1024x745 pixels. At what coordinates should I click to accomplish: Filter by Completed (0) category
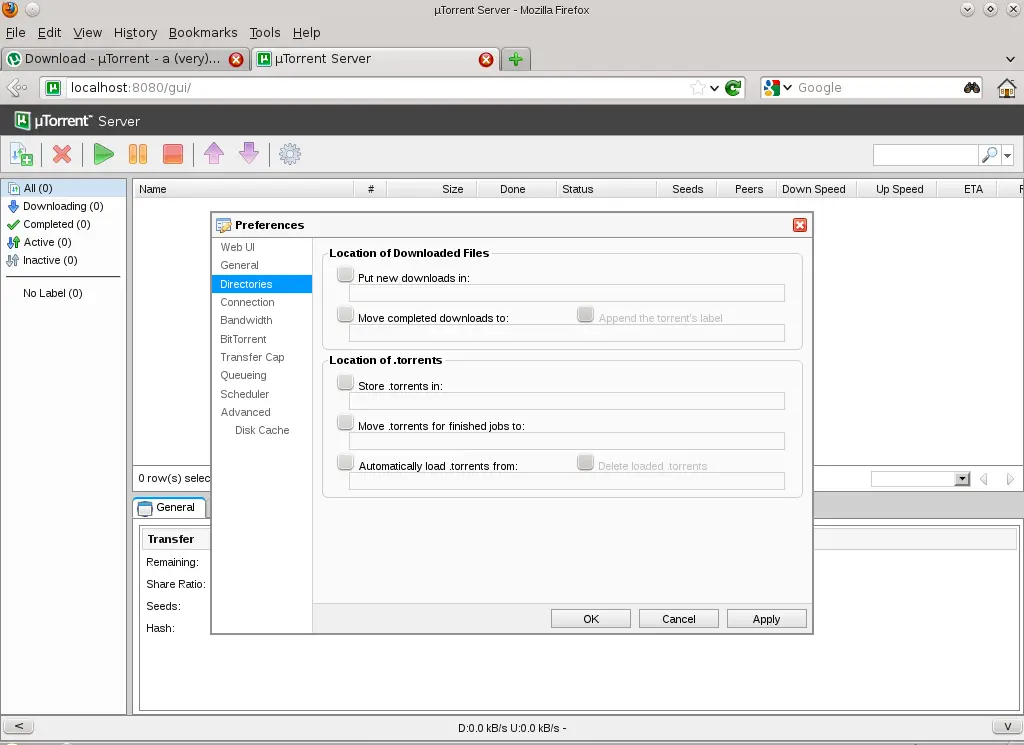(x=57, y=225)
